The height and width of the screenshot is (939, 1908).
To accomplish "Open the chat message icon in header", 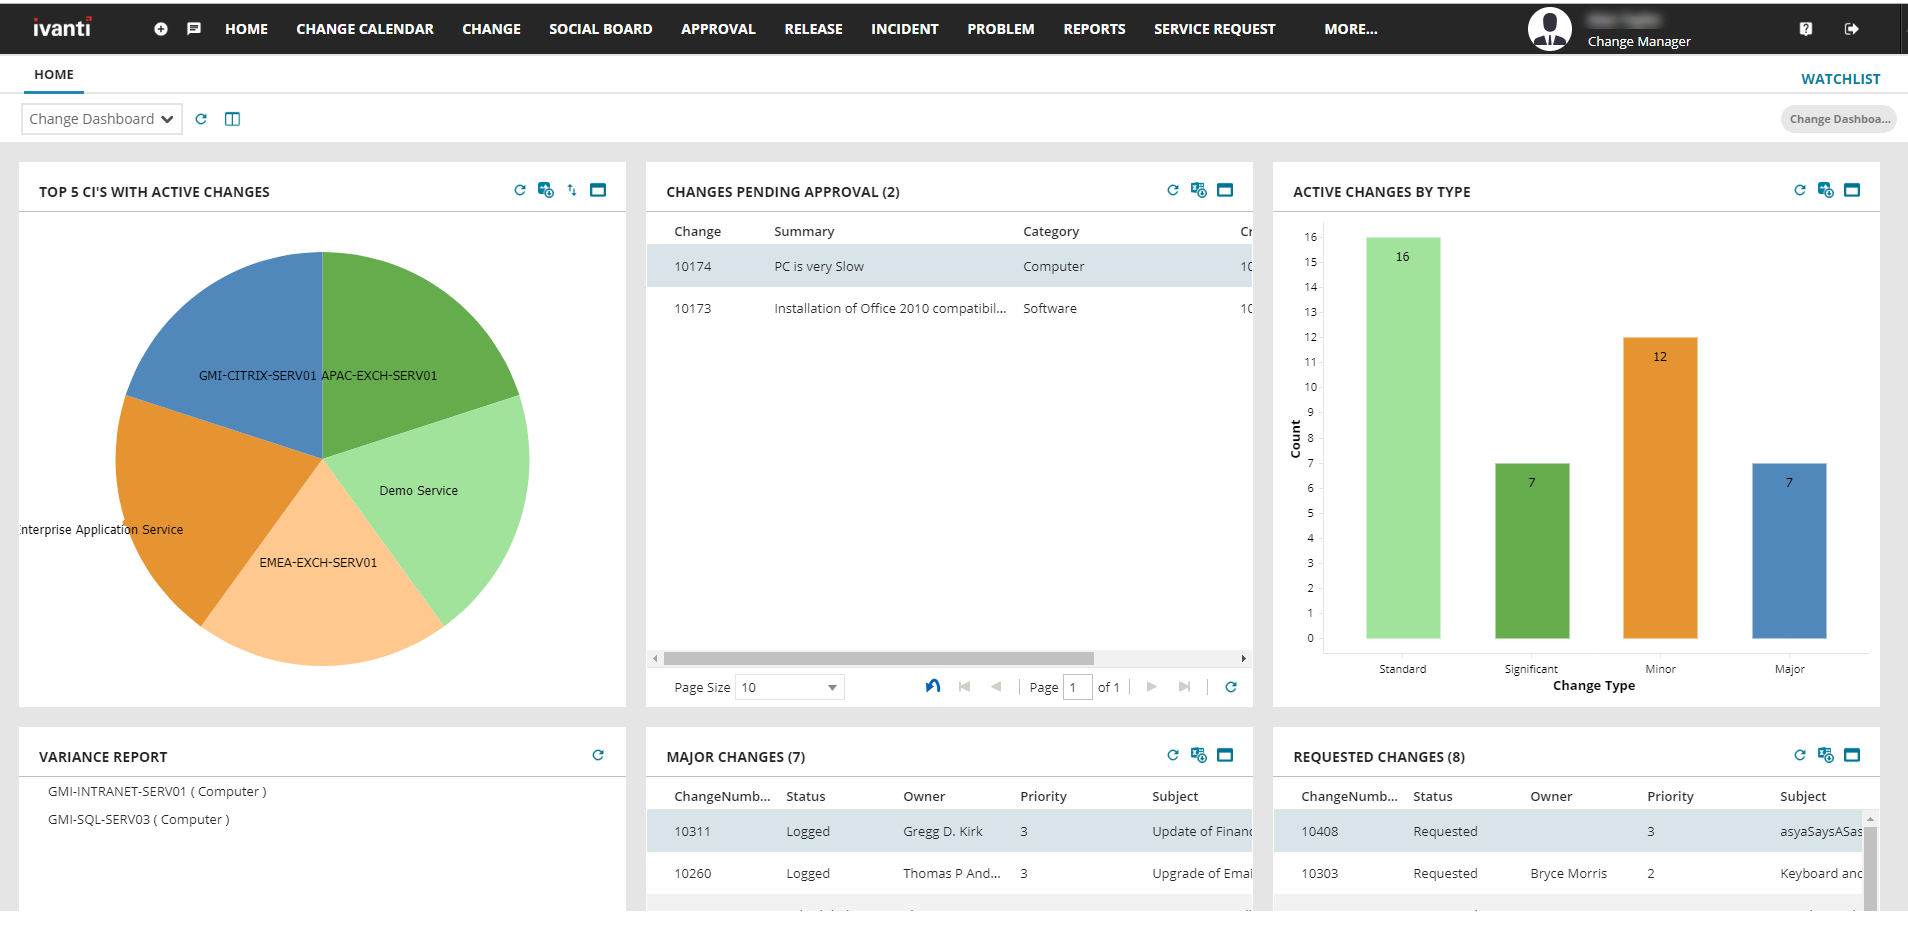I will point(194,29).
